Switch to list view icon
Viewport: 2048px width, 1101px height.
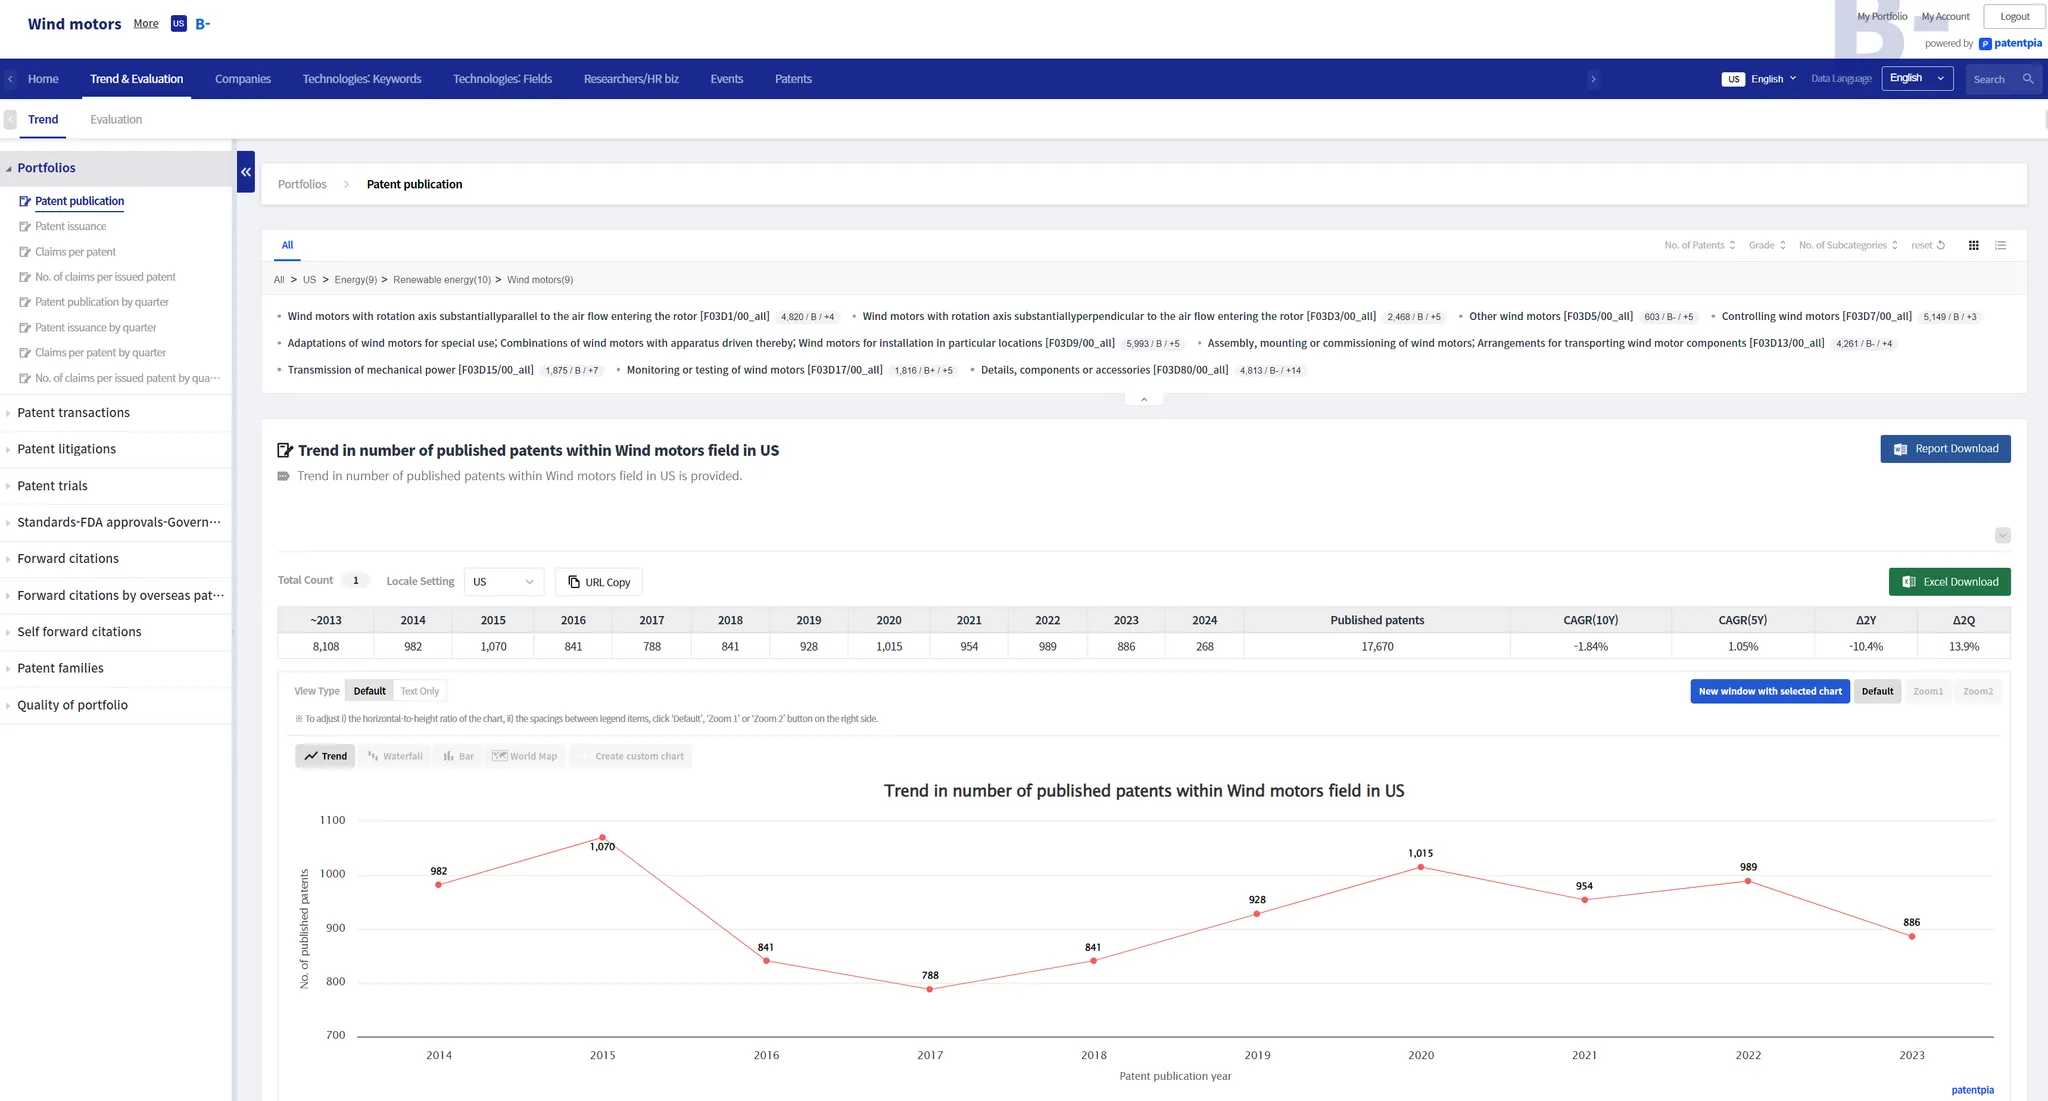2000,245
